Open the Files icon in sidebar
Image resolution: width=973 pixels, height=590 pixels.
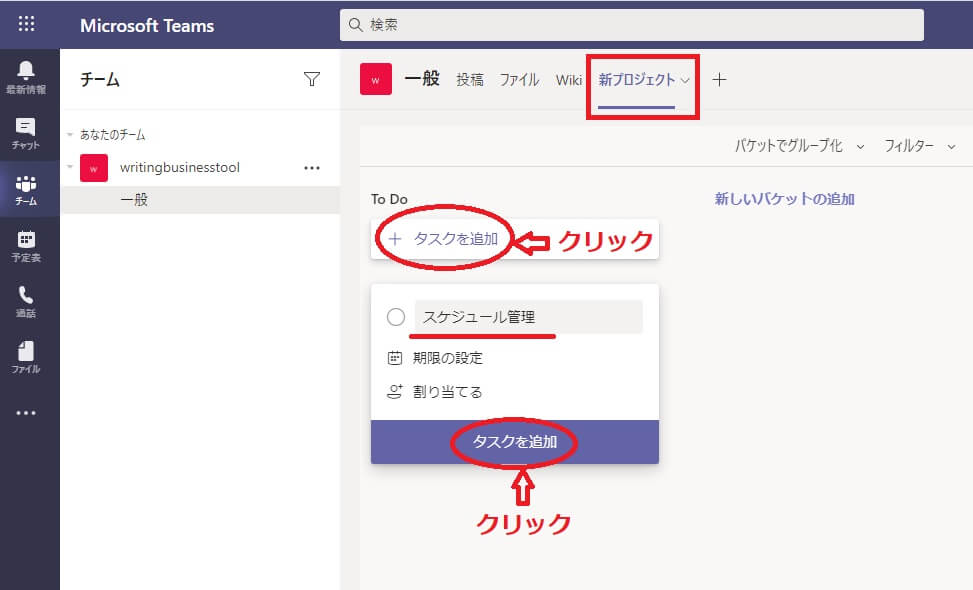pyautogui.click(x=26, y=356)
